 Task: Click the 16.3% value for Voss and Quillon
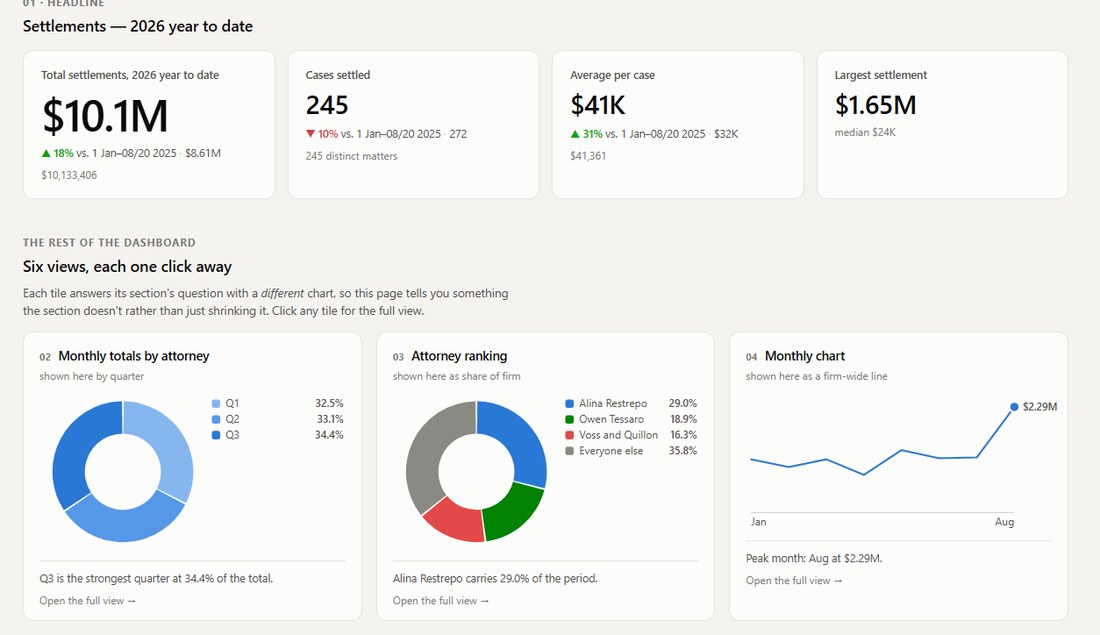click(x=683, y=435)
